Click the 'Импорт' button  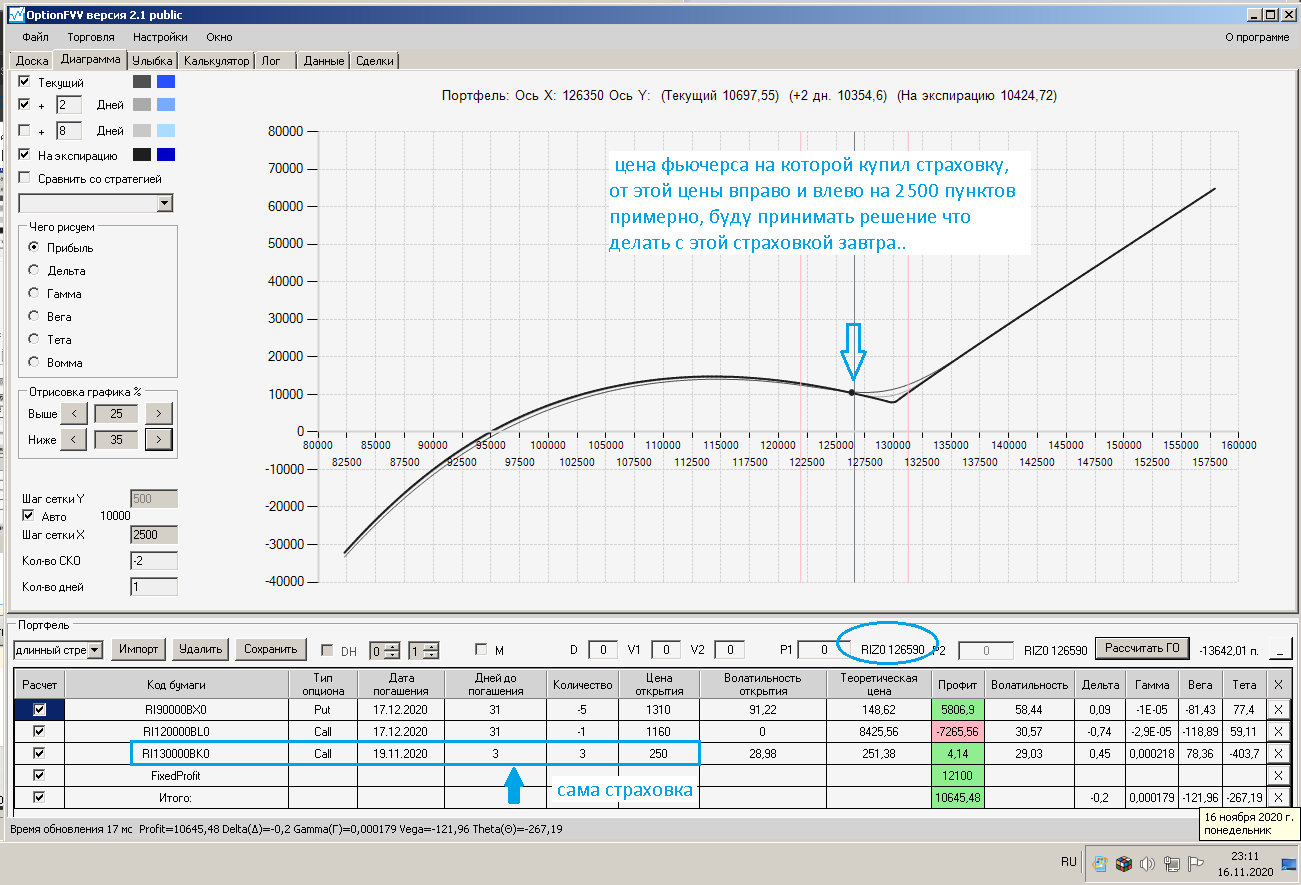(x=138, y=649)
